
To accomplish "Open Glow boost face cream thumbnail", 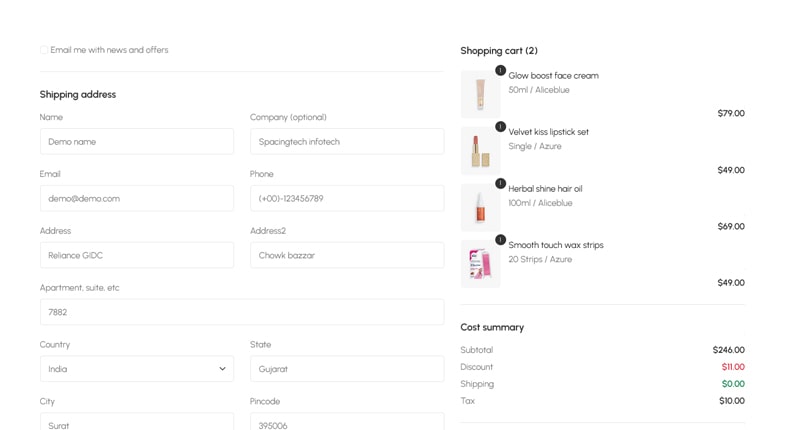I will point(480,94).
